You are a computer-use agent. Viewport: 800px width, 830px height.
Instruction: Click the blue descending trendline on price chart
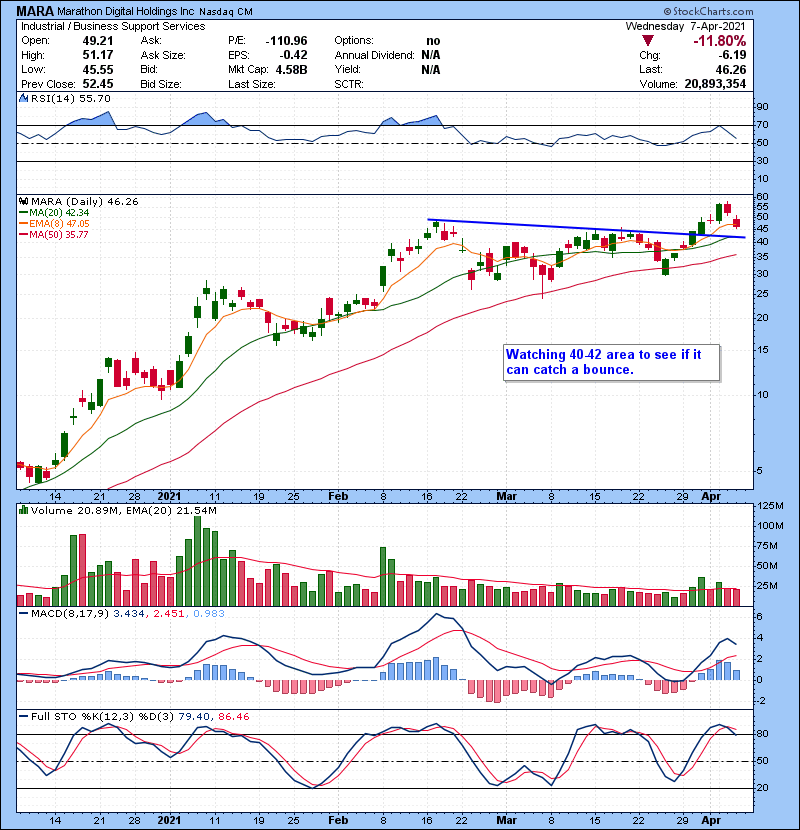[x=586, y=228]
